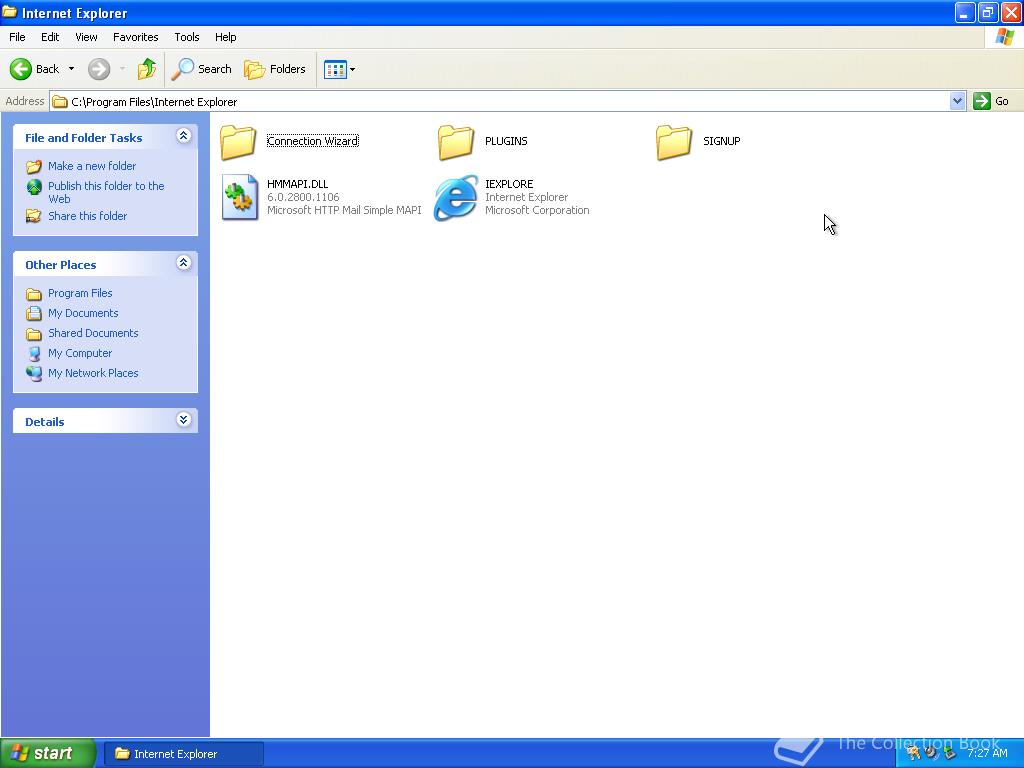Select the Connection Wizard folder icon

pyautogui.click(x=238, y=142)
